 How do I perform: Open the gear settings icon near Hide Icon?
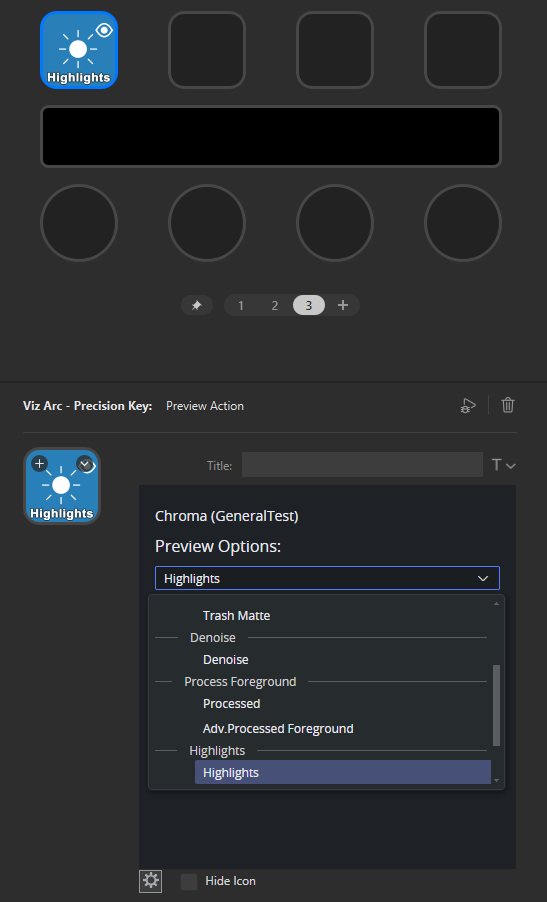[151, 881]
